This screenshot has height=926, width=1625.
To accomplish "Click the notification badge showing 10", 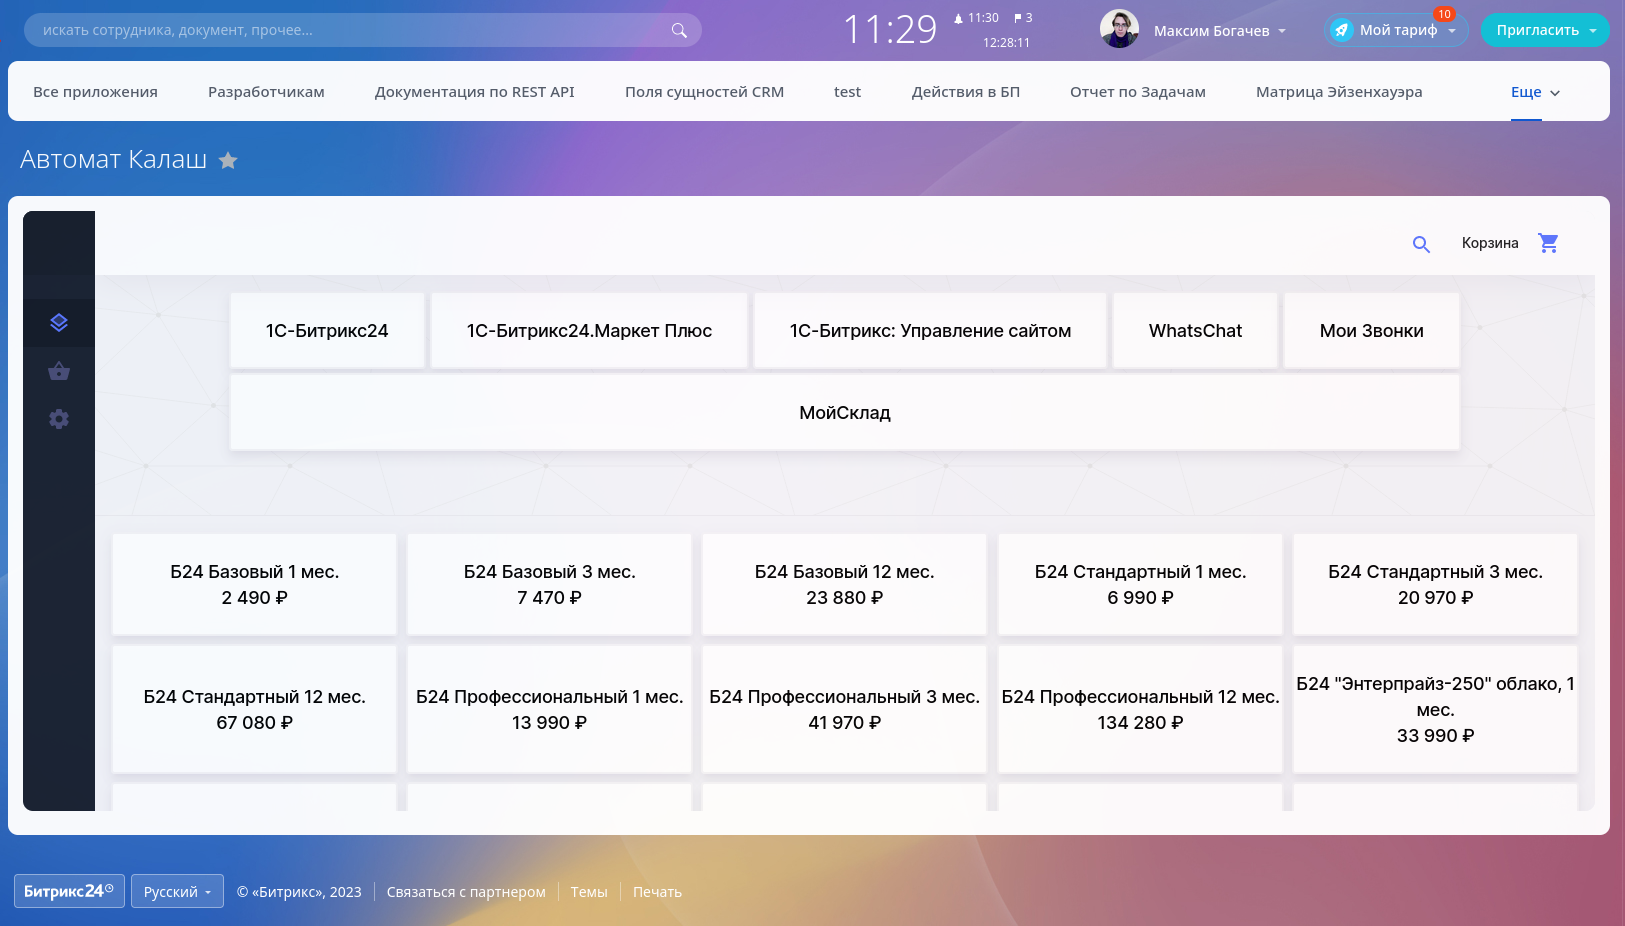I will [1444, 14].
